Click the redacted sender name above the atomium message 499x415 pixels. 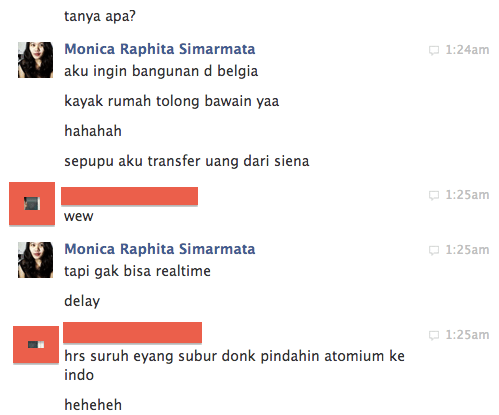(x=133, y=332)
